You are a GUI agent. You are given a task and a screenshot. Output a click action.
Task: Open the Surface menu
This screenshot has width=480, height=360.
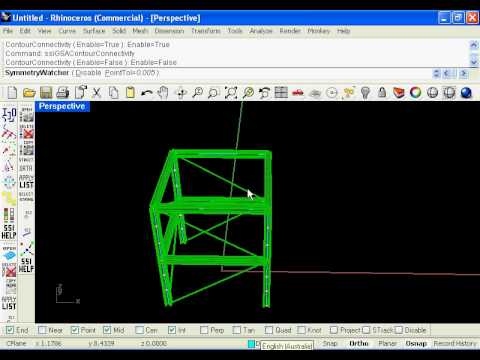[x=94, y=31]
